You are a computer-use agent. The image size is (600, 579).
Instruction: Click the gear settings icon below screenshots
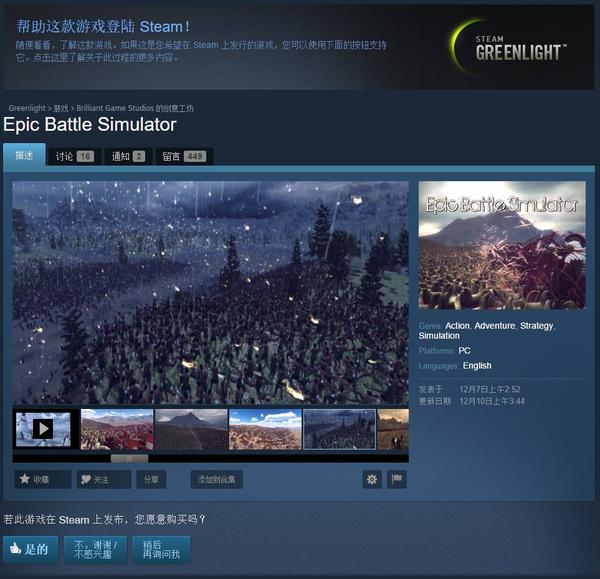pos(372,479)
